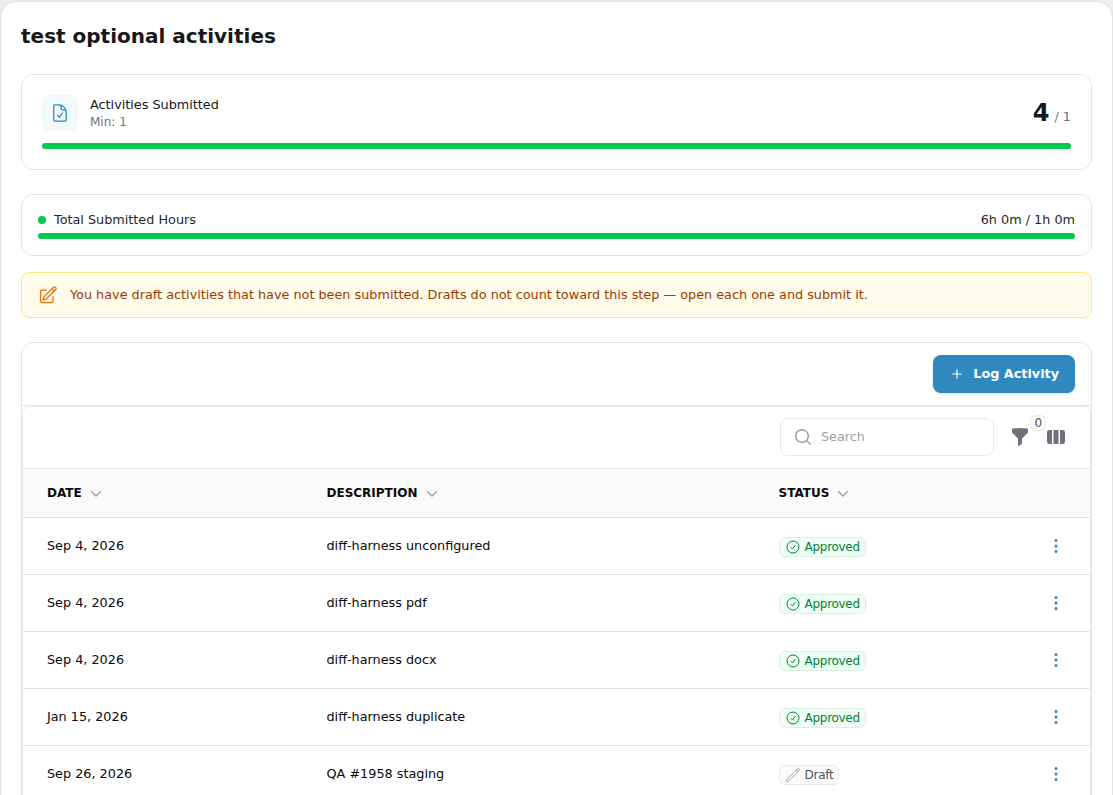Viewport: 1113px width, 795px height.
Task: Expand the DESCRIPTION column sort chevron
Action: click(432, 493)
